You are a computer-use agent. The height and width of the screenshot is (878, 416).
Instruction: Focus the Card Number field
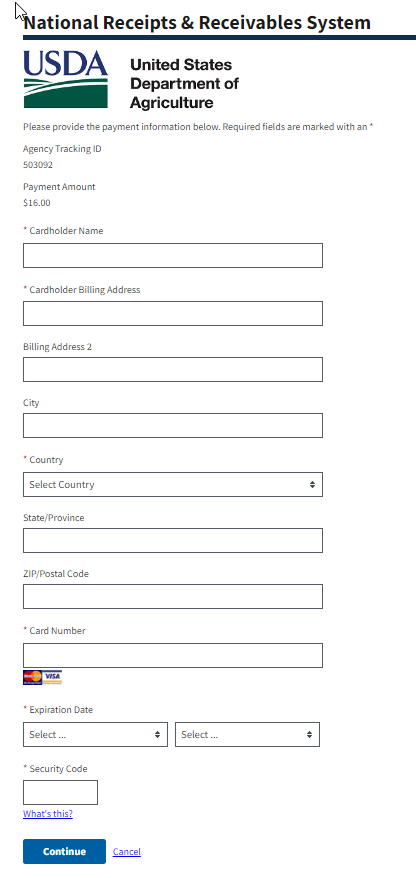173,655
